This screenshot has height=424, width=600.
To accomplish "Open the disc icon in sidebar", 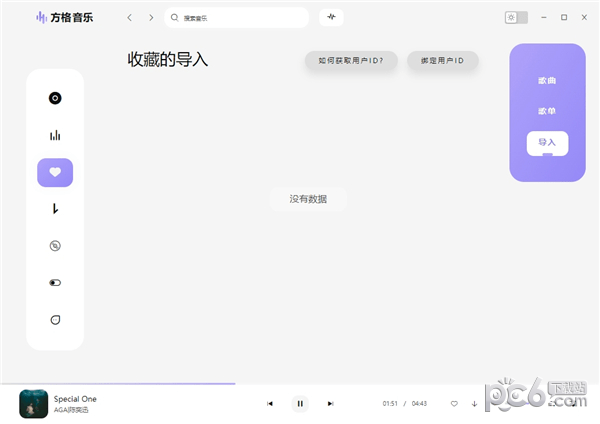I will point(55,98).
